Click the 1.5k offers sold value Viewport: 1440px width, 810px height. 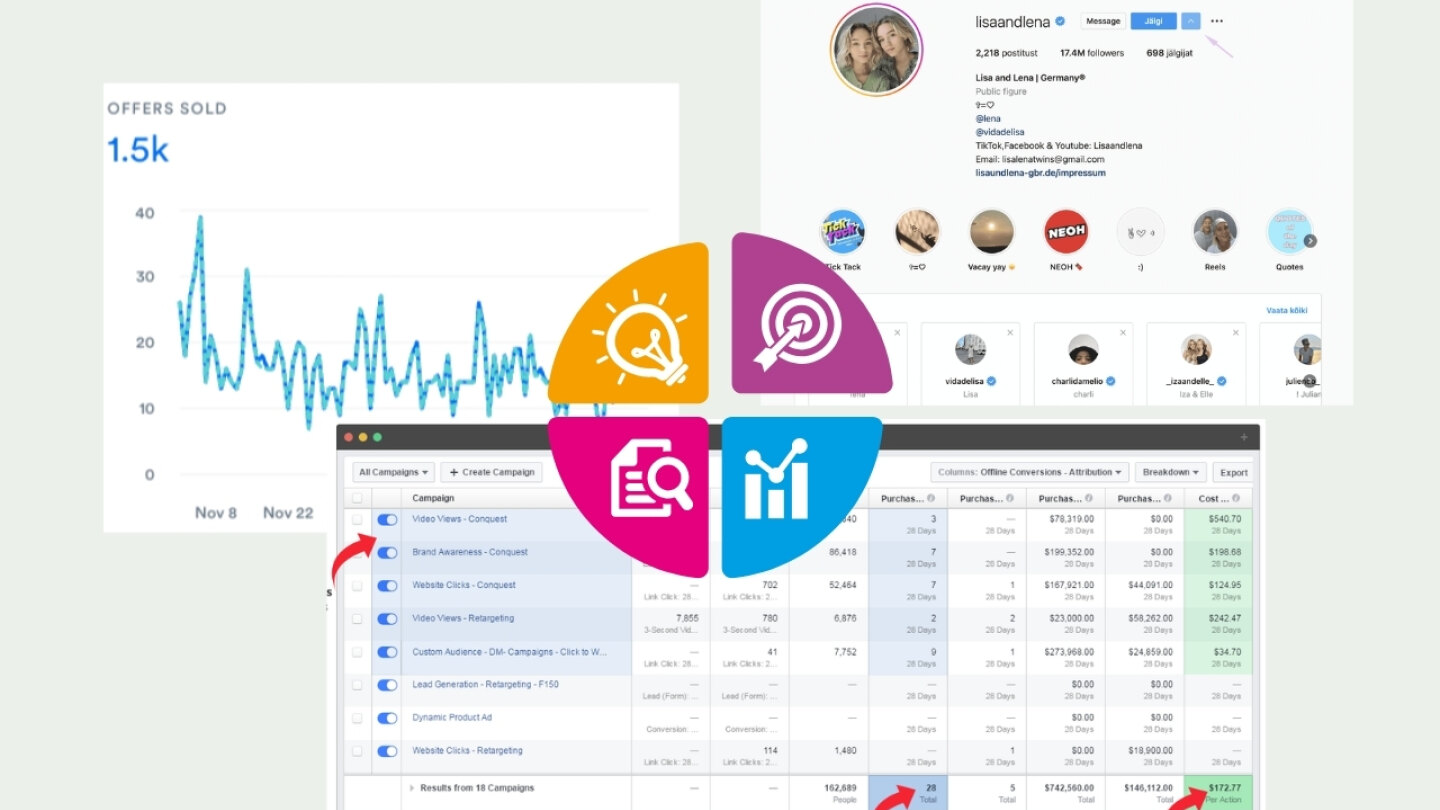(x=138, y=150)
